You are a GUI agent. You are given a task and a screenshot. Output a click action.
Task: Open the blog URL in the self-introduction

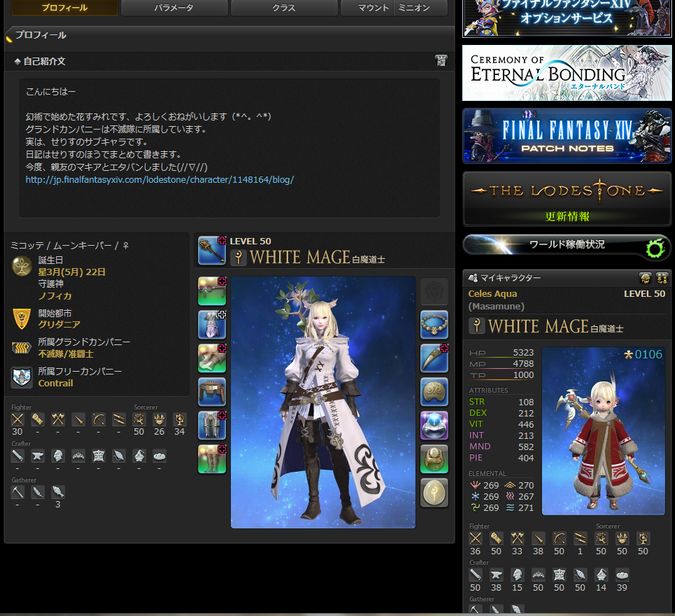[160, 180]
